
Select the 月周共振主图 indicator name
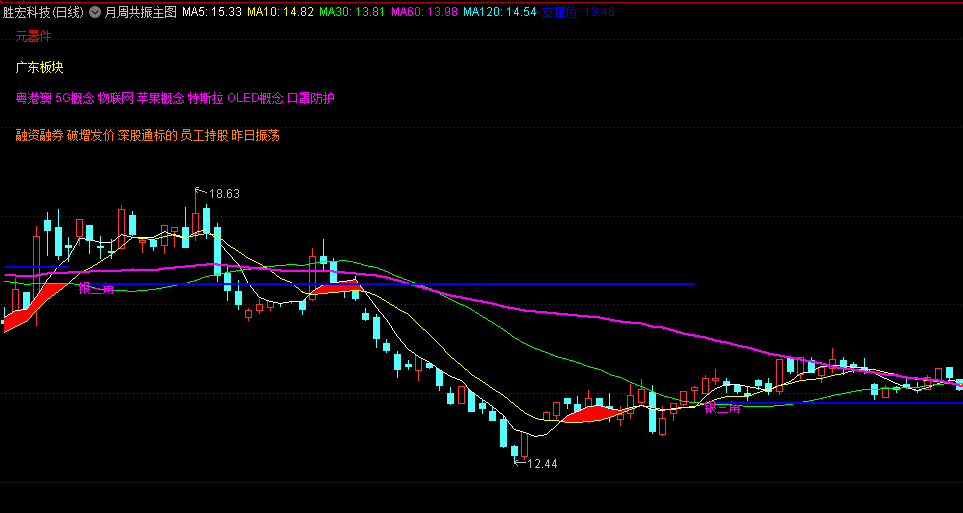click(141, 12)
